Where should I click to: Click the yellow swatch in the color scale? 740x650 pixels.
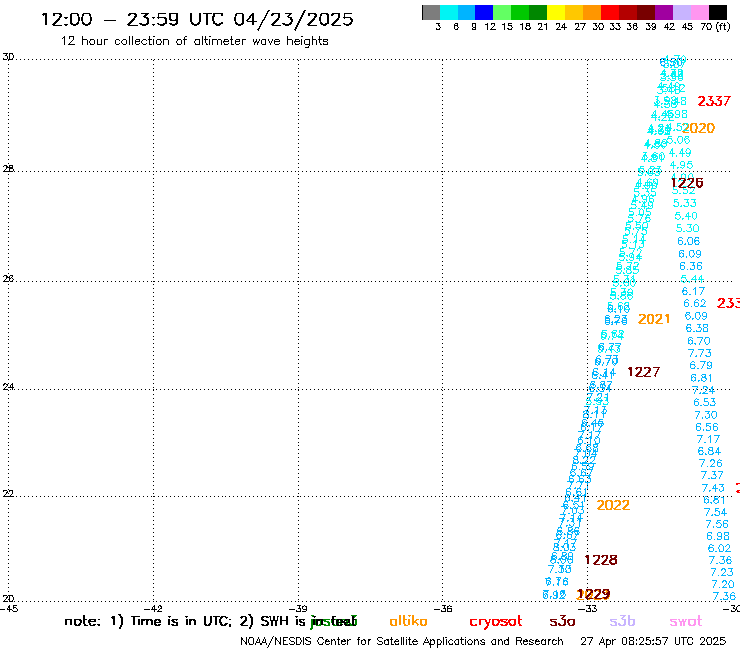coord(556,12)
